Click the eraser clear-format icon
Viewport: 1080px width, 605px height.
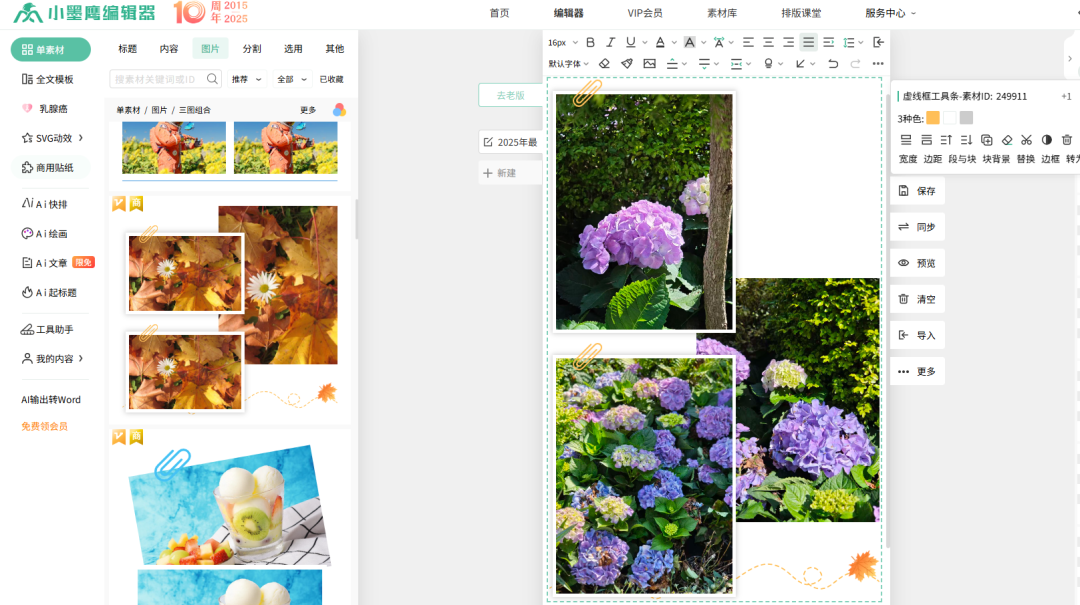coord(604,64)
